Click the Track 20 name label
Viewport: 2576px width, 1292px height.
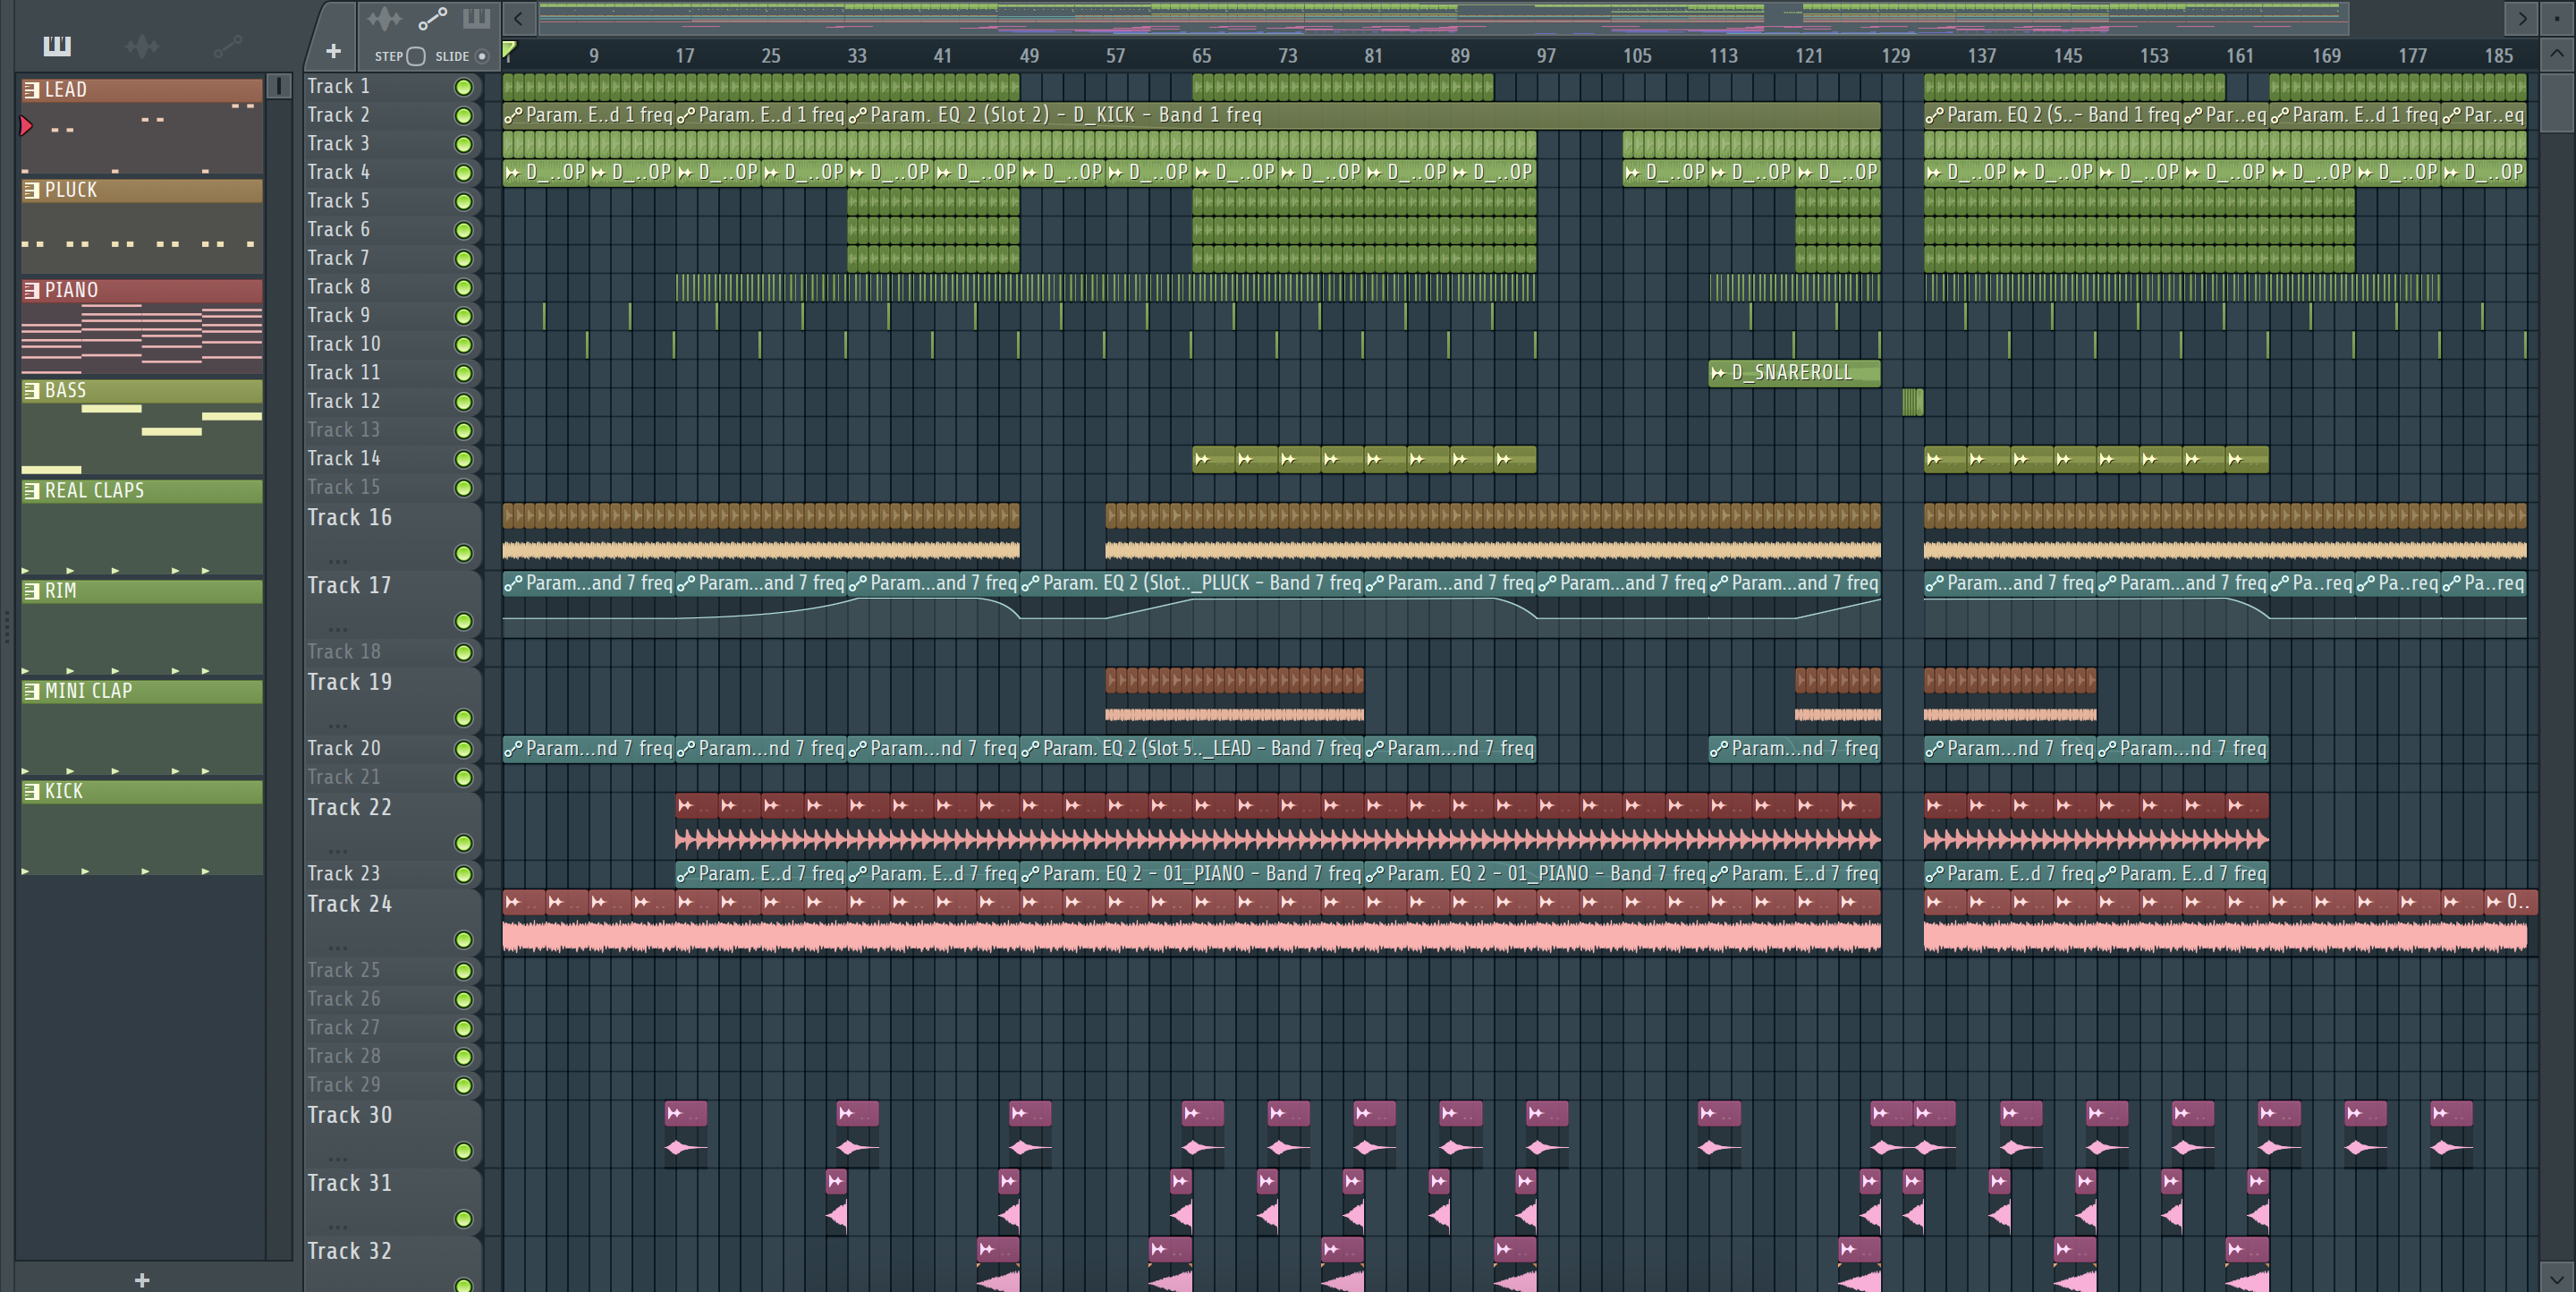344,749
